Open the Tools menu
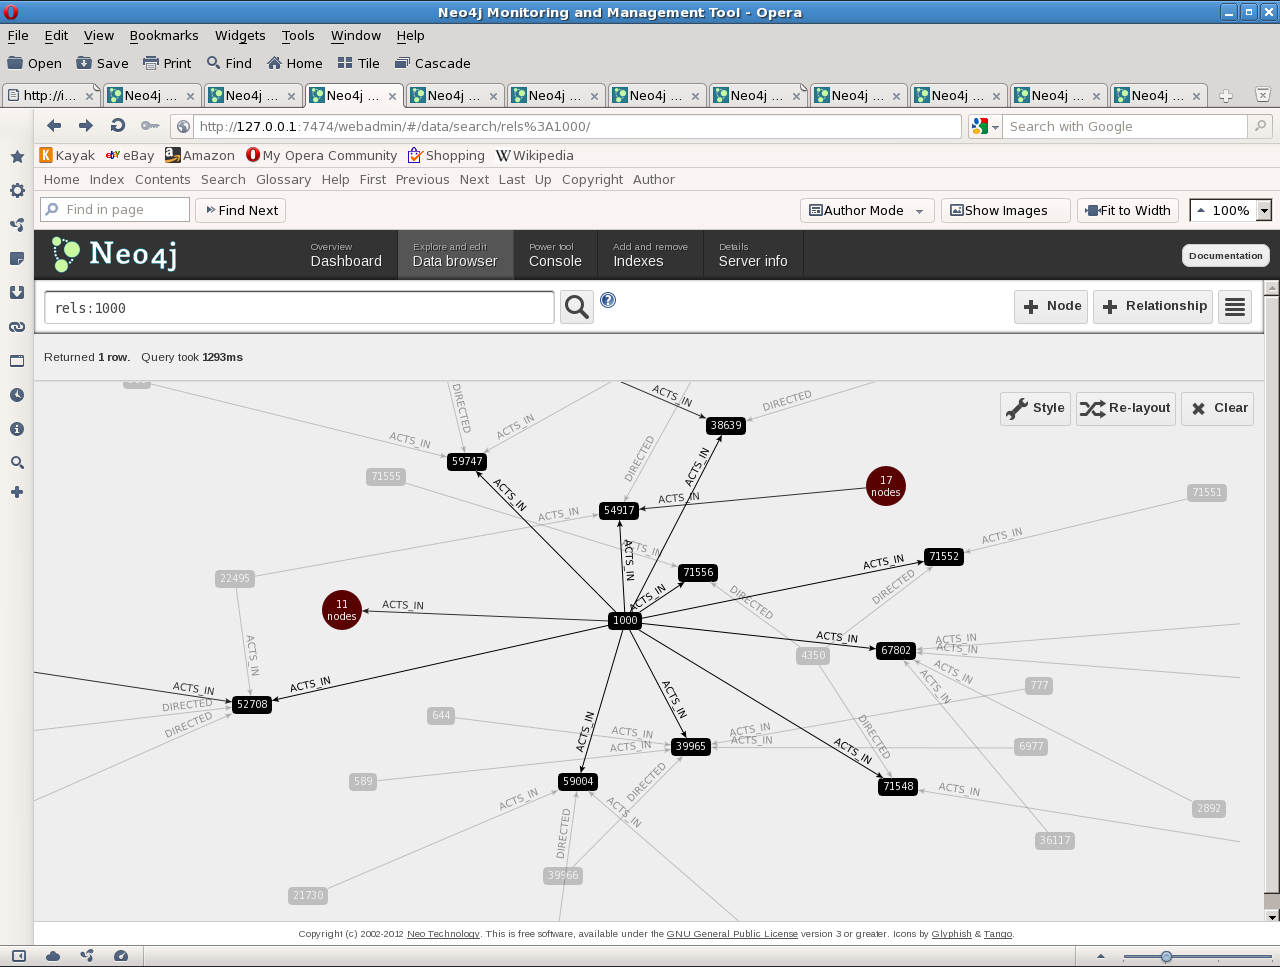 pyautogui.click(x=298, y=35)
